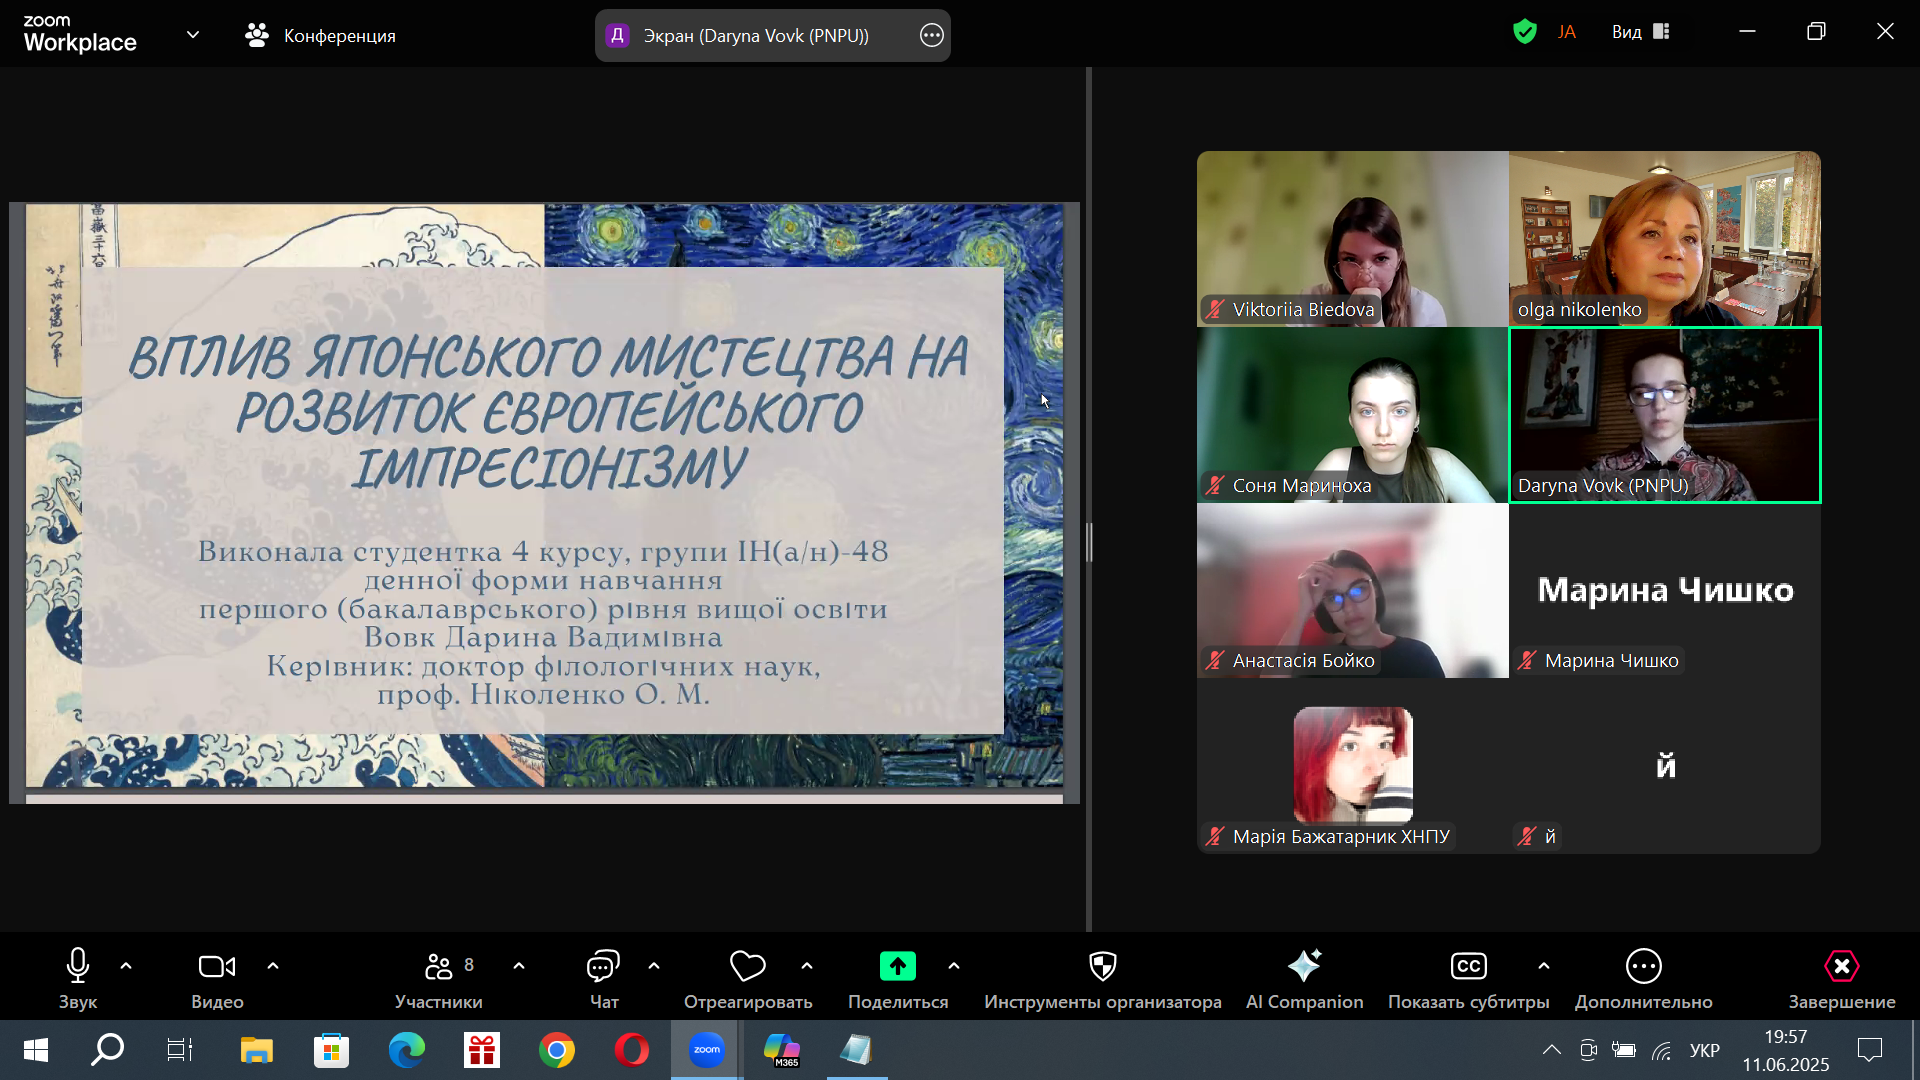The image size is (1920, 1080).
Task: Select Daryna Vovk (PNPU) video tile
Action: (1664, 415)
